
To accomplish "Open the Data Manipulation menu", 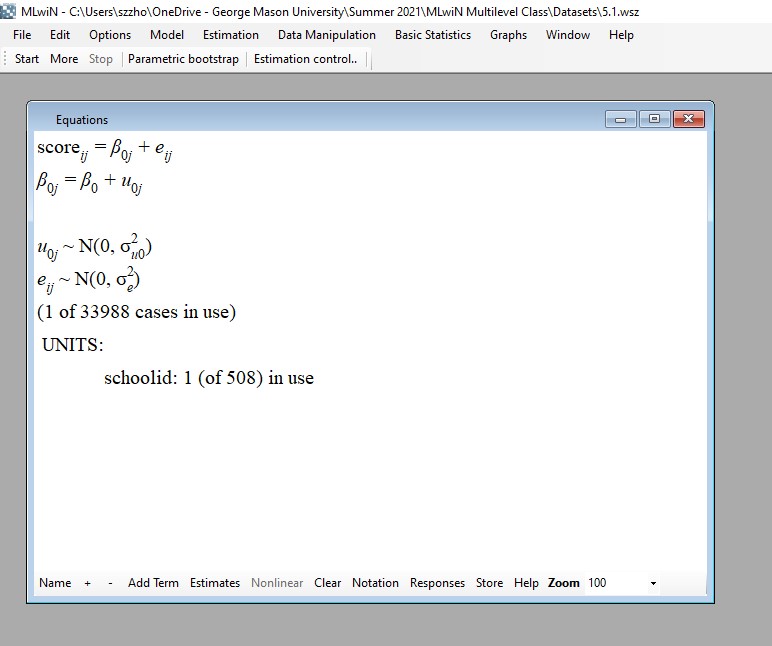I will click(327, 35).
